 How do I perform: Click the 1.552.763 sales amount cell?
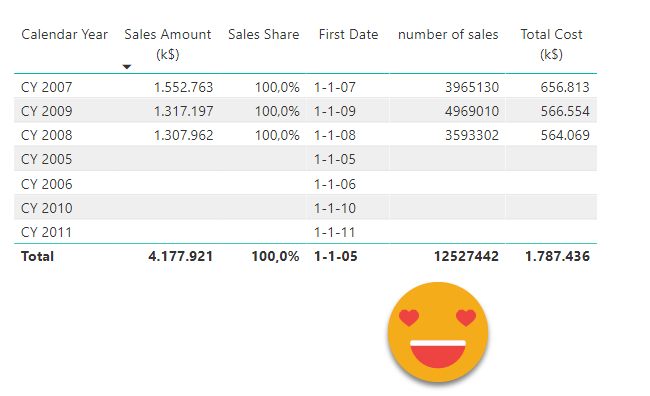[x=183, y=87]
